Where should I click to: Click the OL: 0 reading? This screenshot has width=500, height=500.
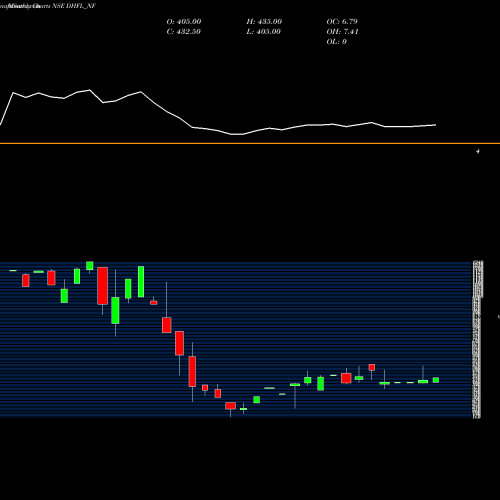[336, 42]
